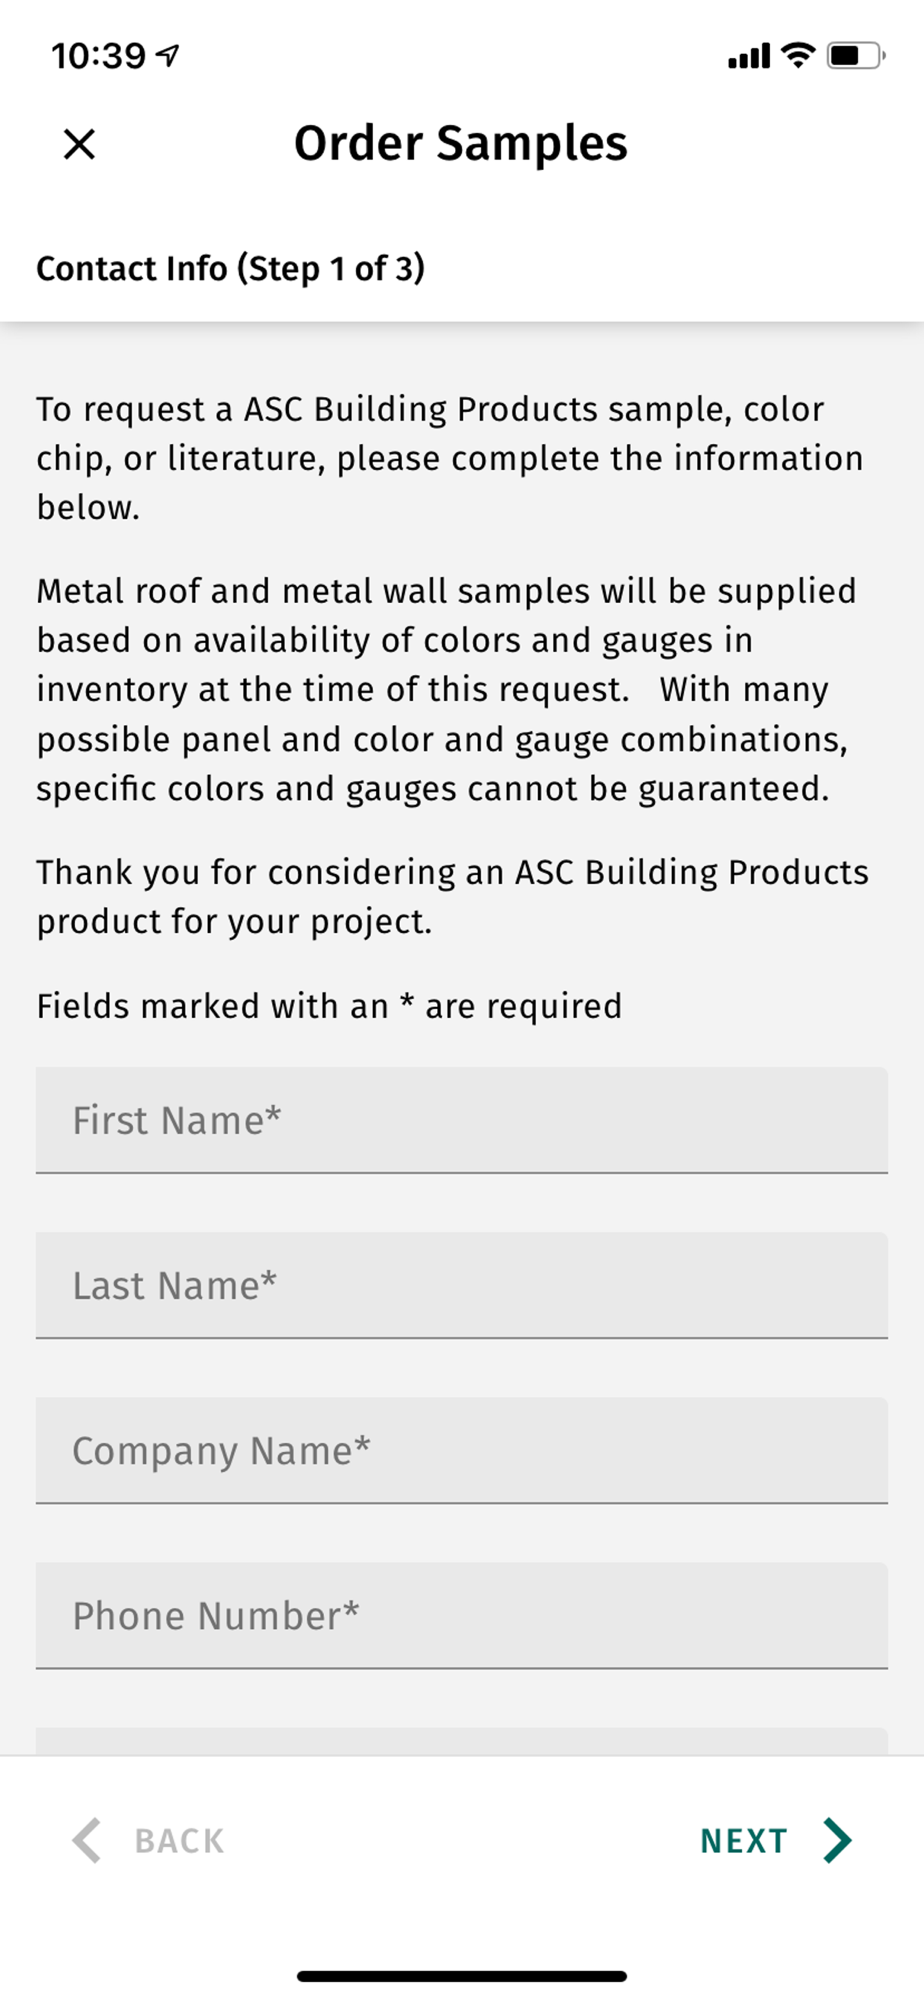Tap the 'Thank you for considering' paragraph
The width and height of the screenshot is (924, 2000).
click(x=452, y=896)
